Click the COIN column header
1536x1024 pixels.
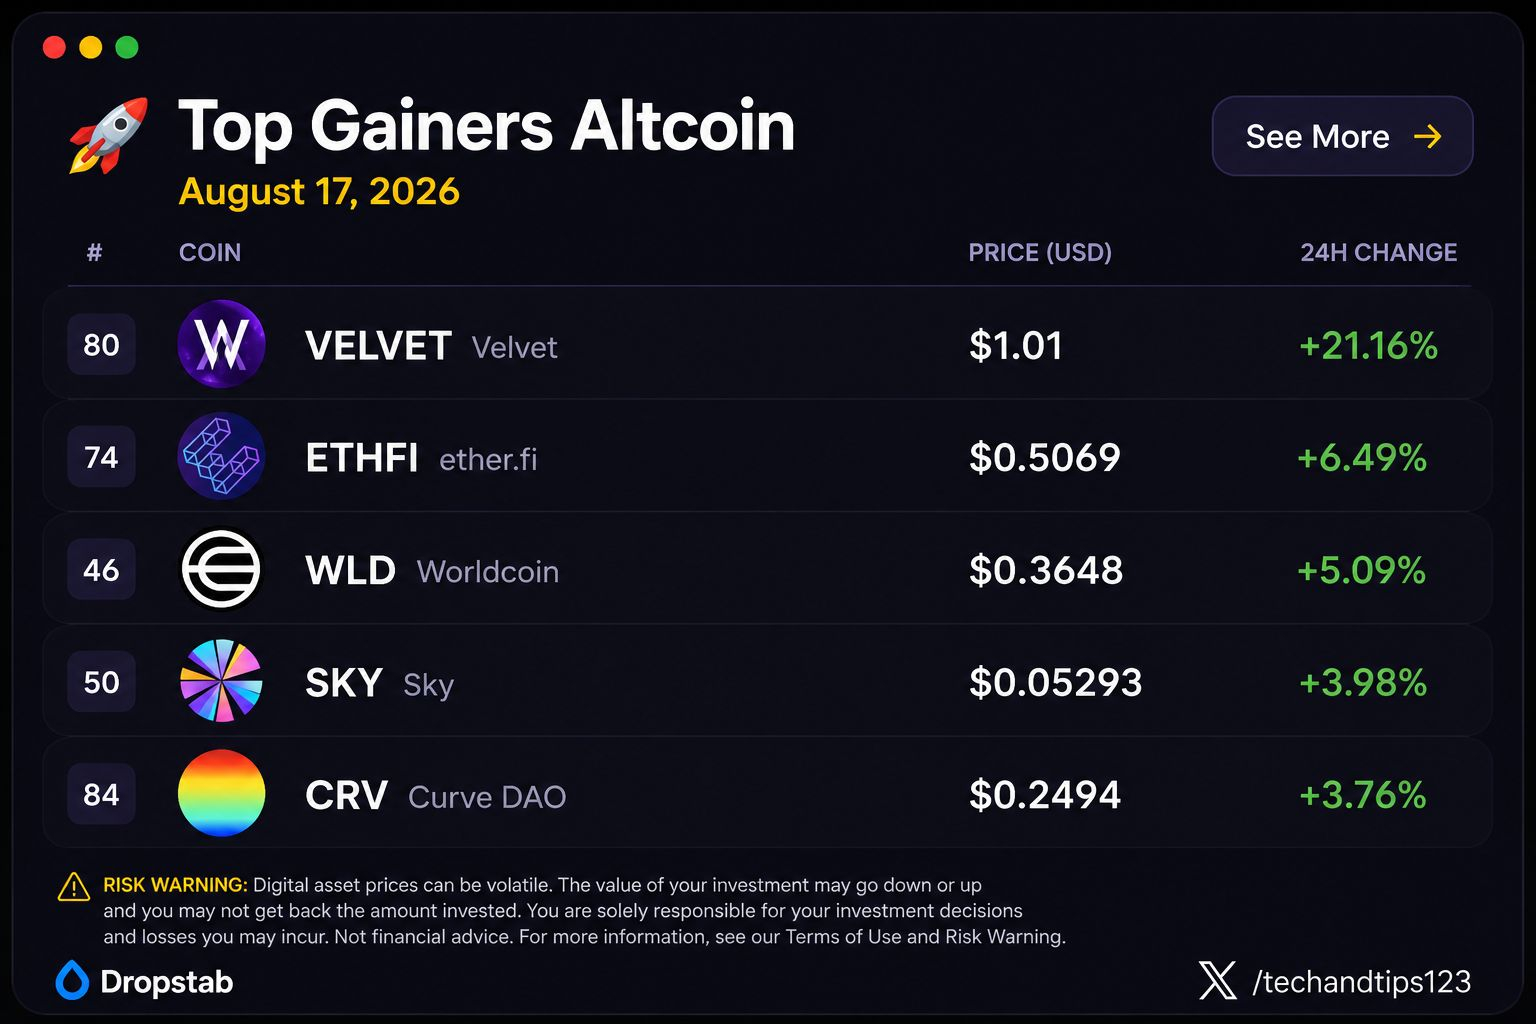[210, 252]
